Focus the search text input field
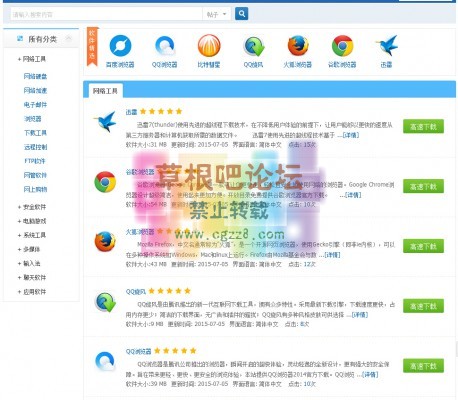 coord(106,14)
